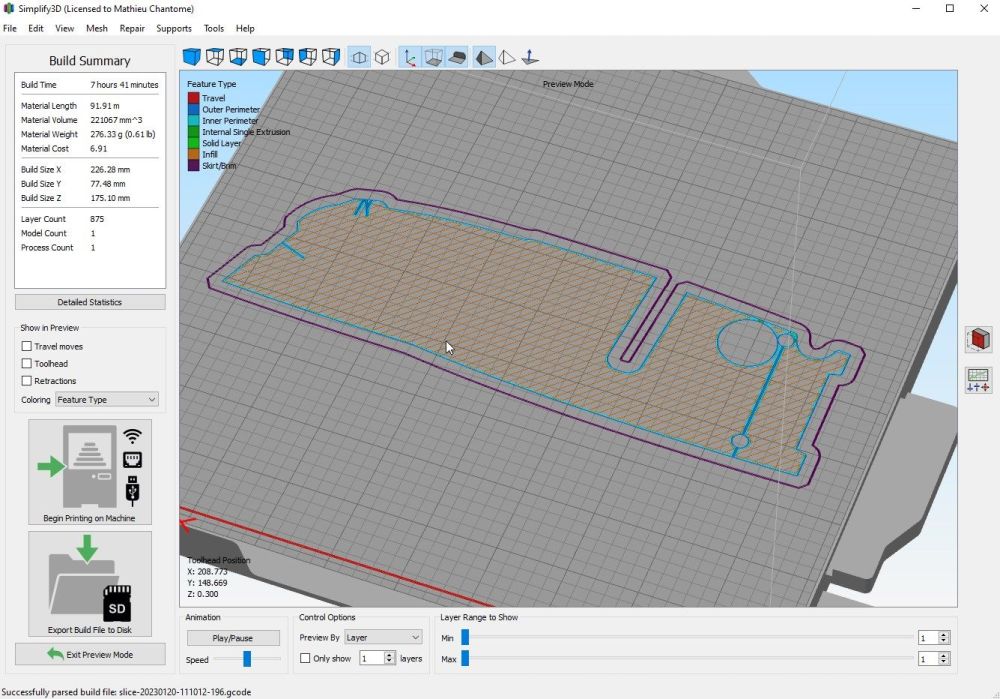Expand the Preview By Layer dropdown

383,637
